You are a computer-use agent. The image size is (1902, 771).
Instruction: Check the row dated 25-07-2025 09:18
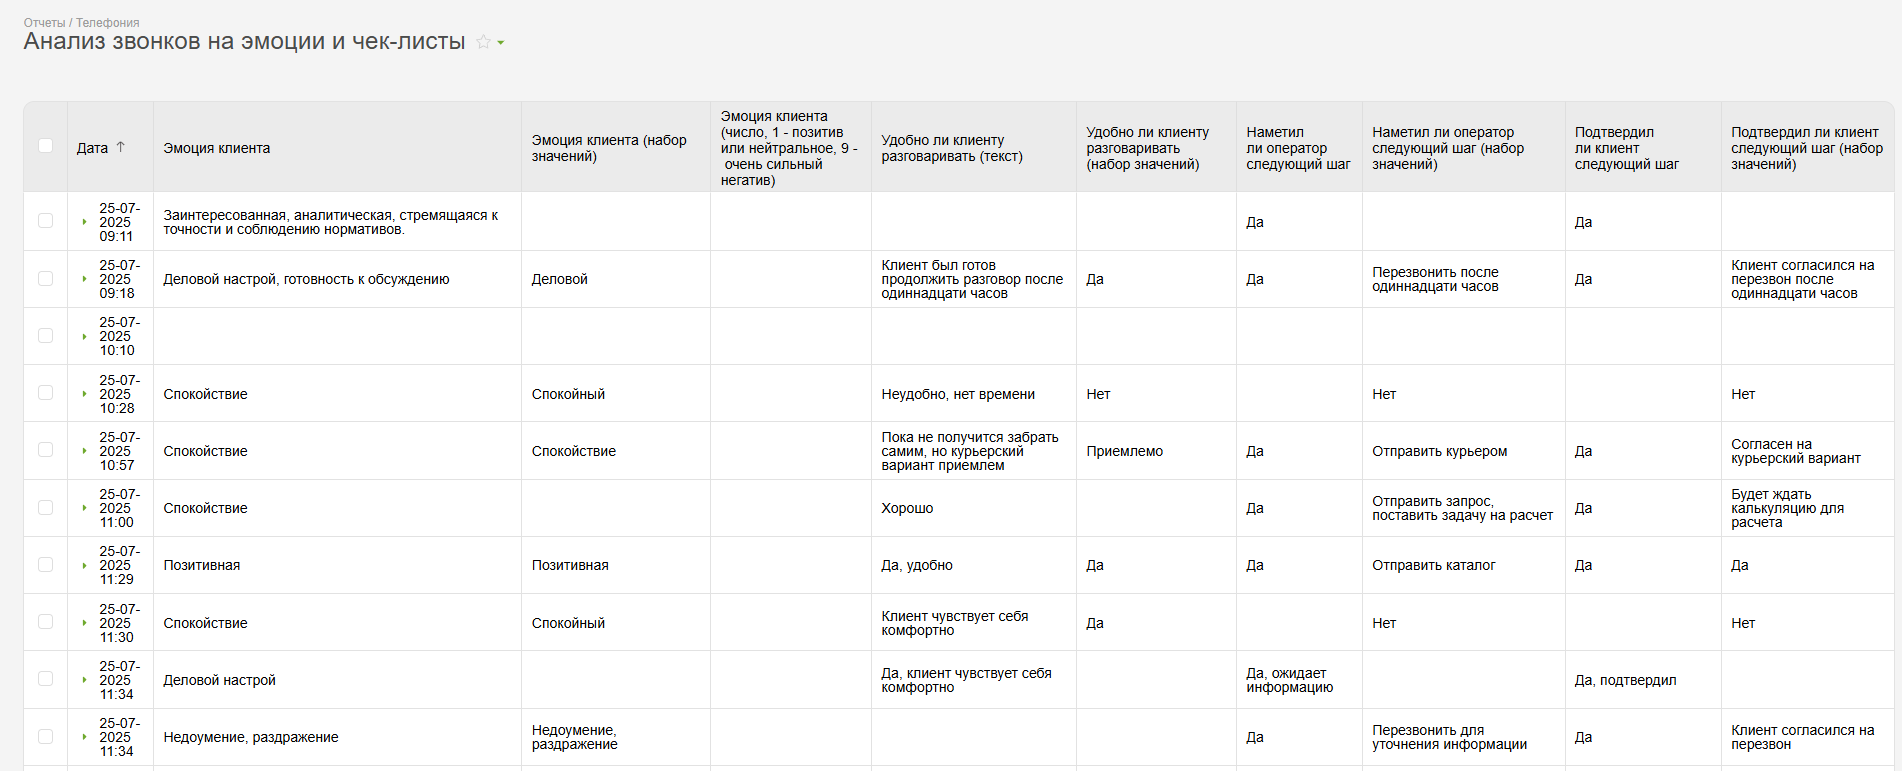[45, 278]
